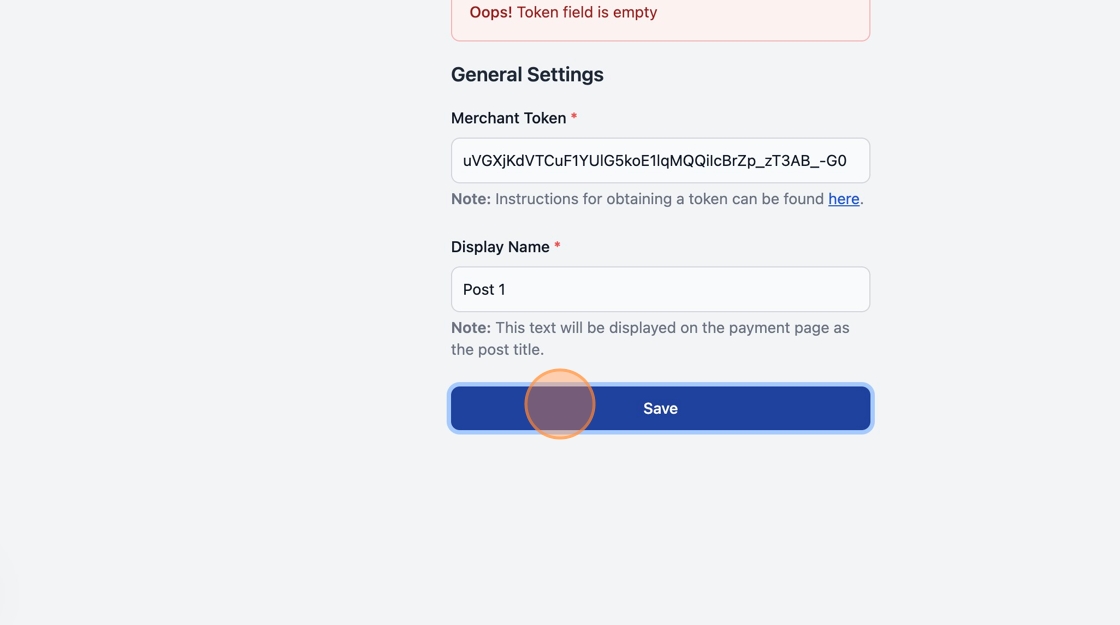Open the 'here' token instructions link
Image resolution: width=1120 pixels, height=625 pixels.
[x=843, y=199]
